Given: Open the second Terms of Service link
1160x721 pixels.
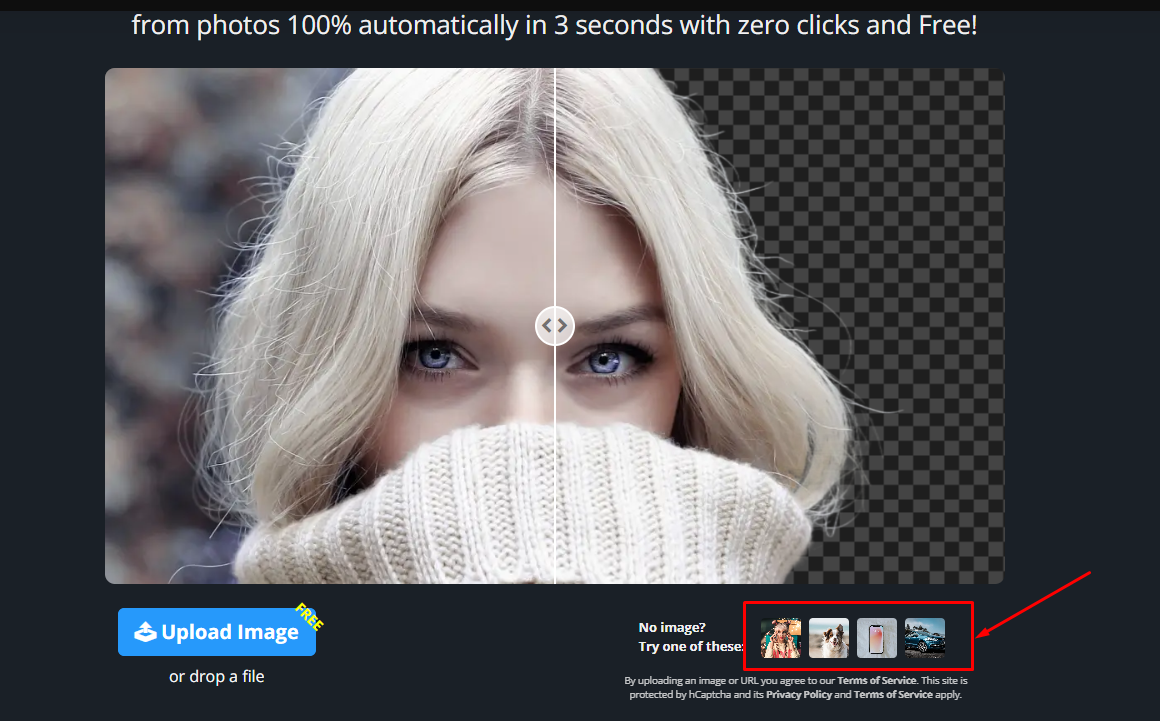Looking at the screenshot, I should point(892,693).
